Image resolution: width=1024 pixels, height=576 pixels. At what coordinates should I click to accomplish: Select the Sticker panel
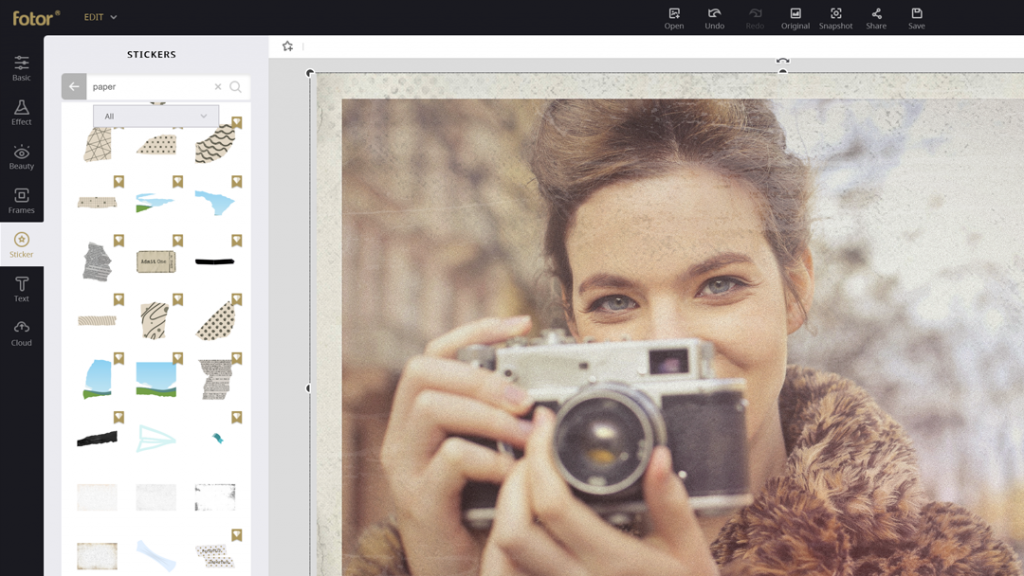coord(22,245)
